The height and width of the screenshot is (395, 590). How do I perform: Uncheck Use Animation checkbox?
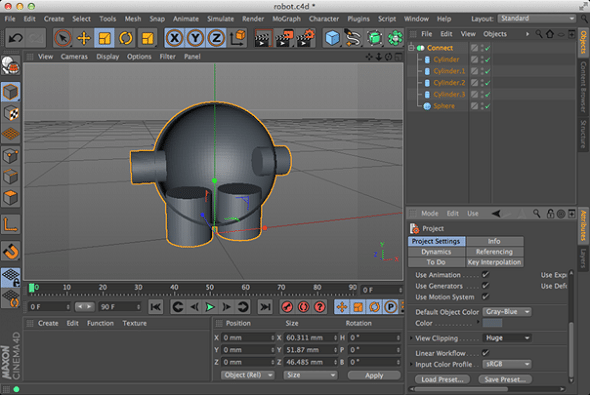pos(485,275)
